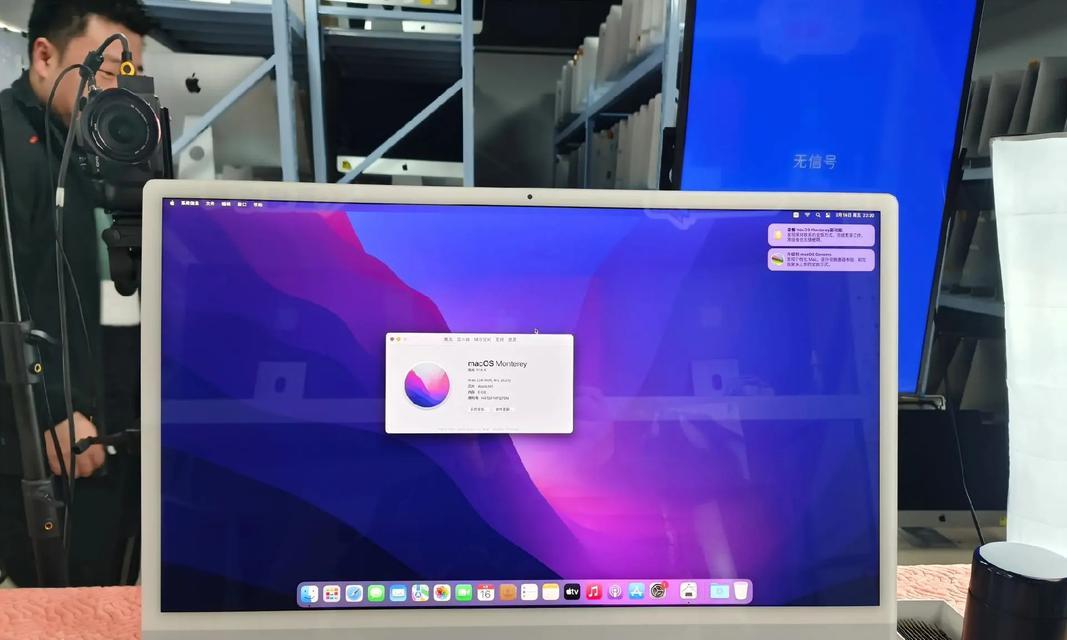Open Launchpad in the Dock
The height and width of the screenshot is (640, 1067).
pyautogui.click(x=331, y=593)
